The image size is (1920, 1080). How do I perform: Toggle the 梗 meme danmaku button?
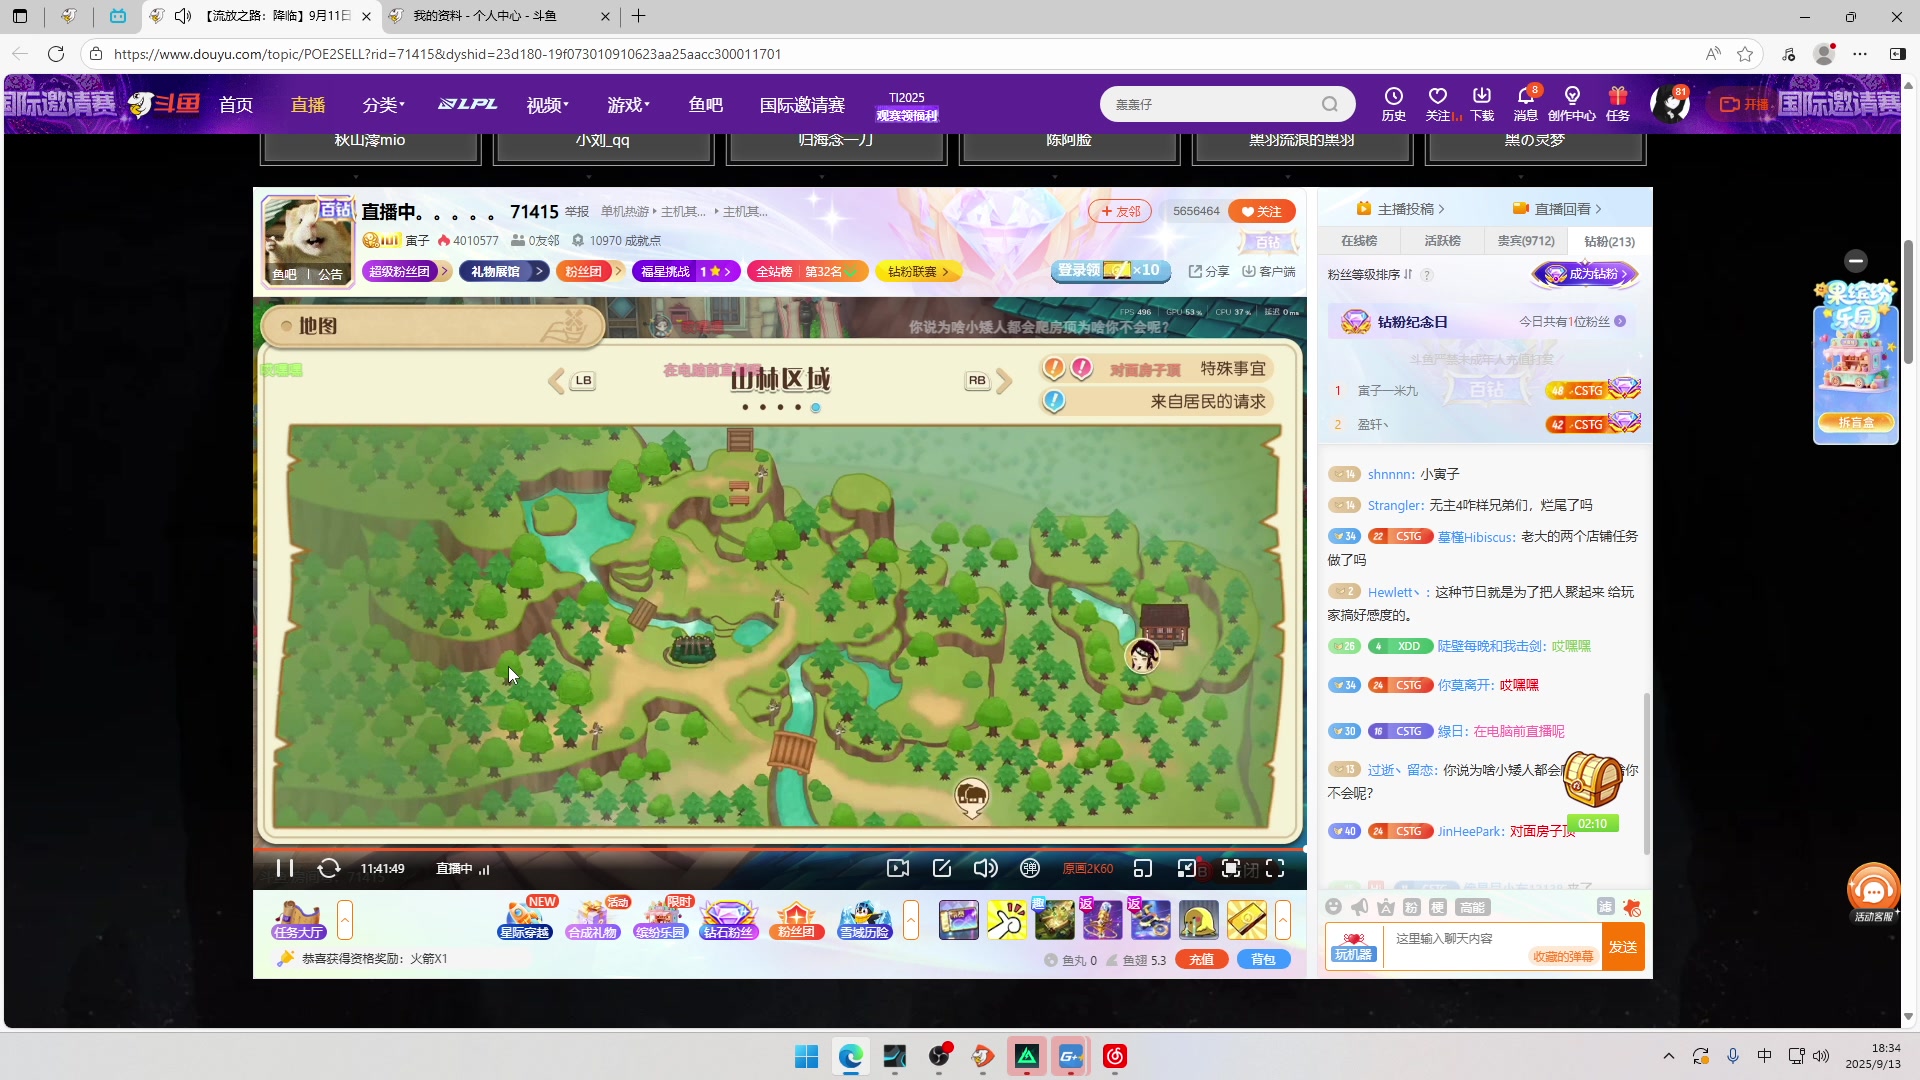click(x=1438, y=907)
